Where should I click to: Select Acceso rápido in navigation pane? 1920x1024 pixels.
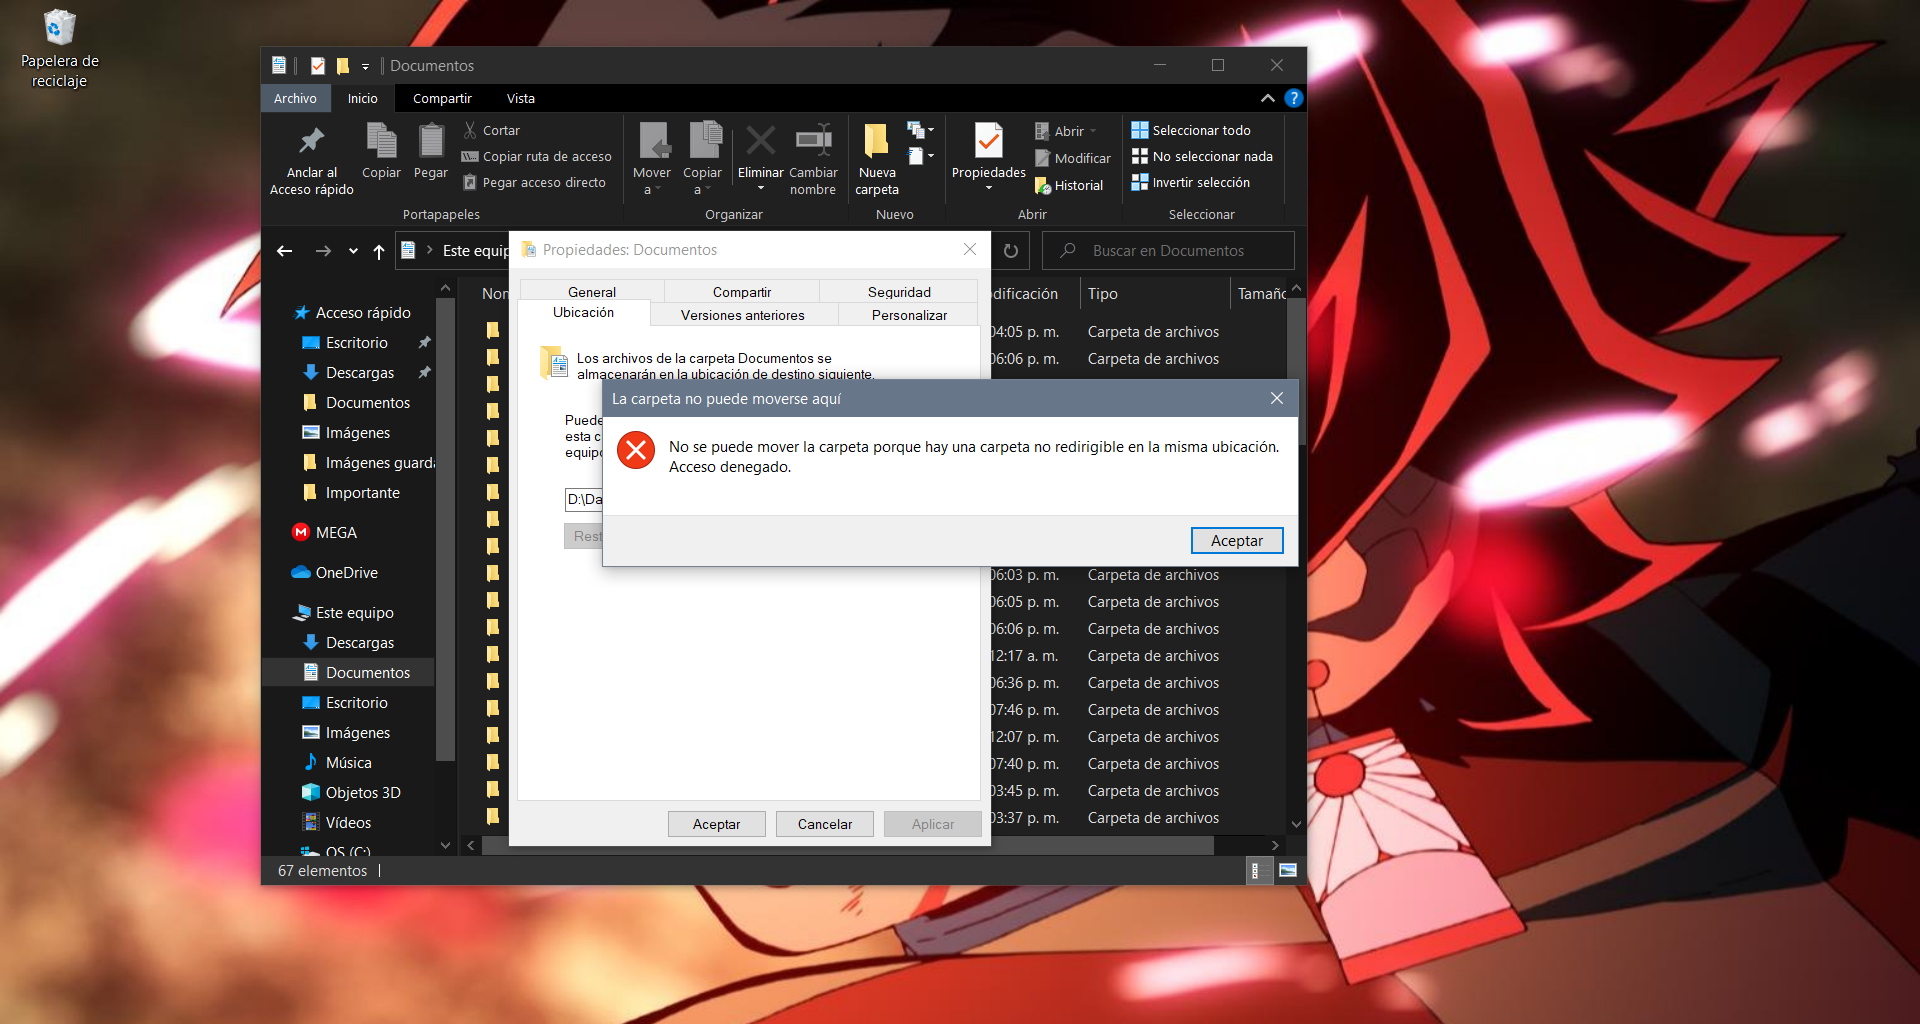[x=352, y=313]
